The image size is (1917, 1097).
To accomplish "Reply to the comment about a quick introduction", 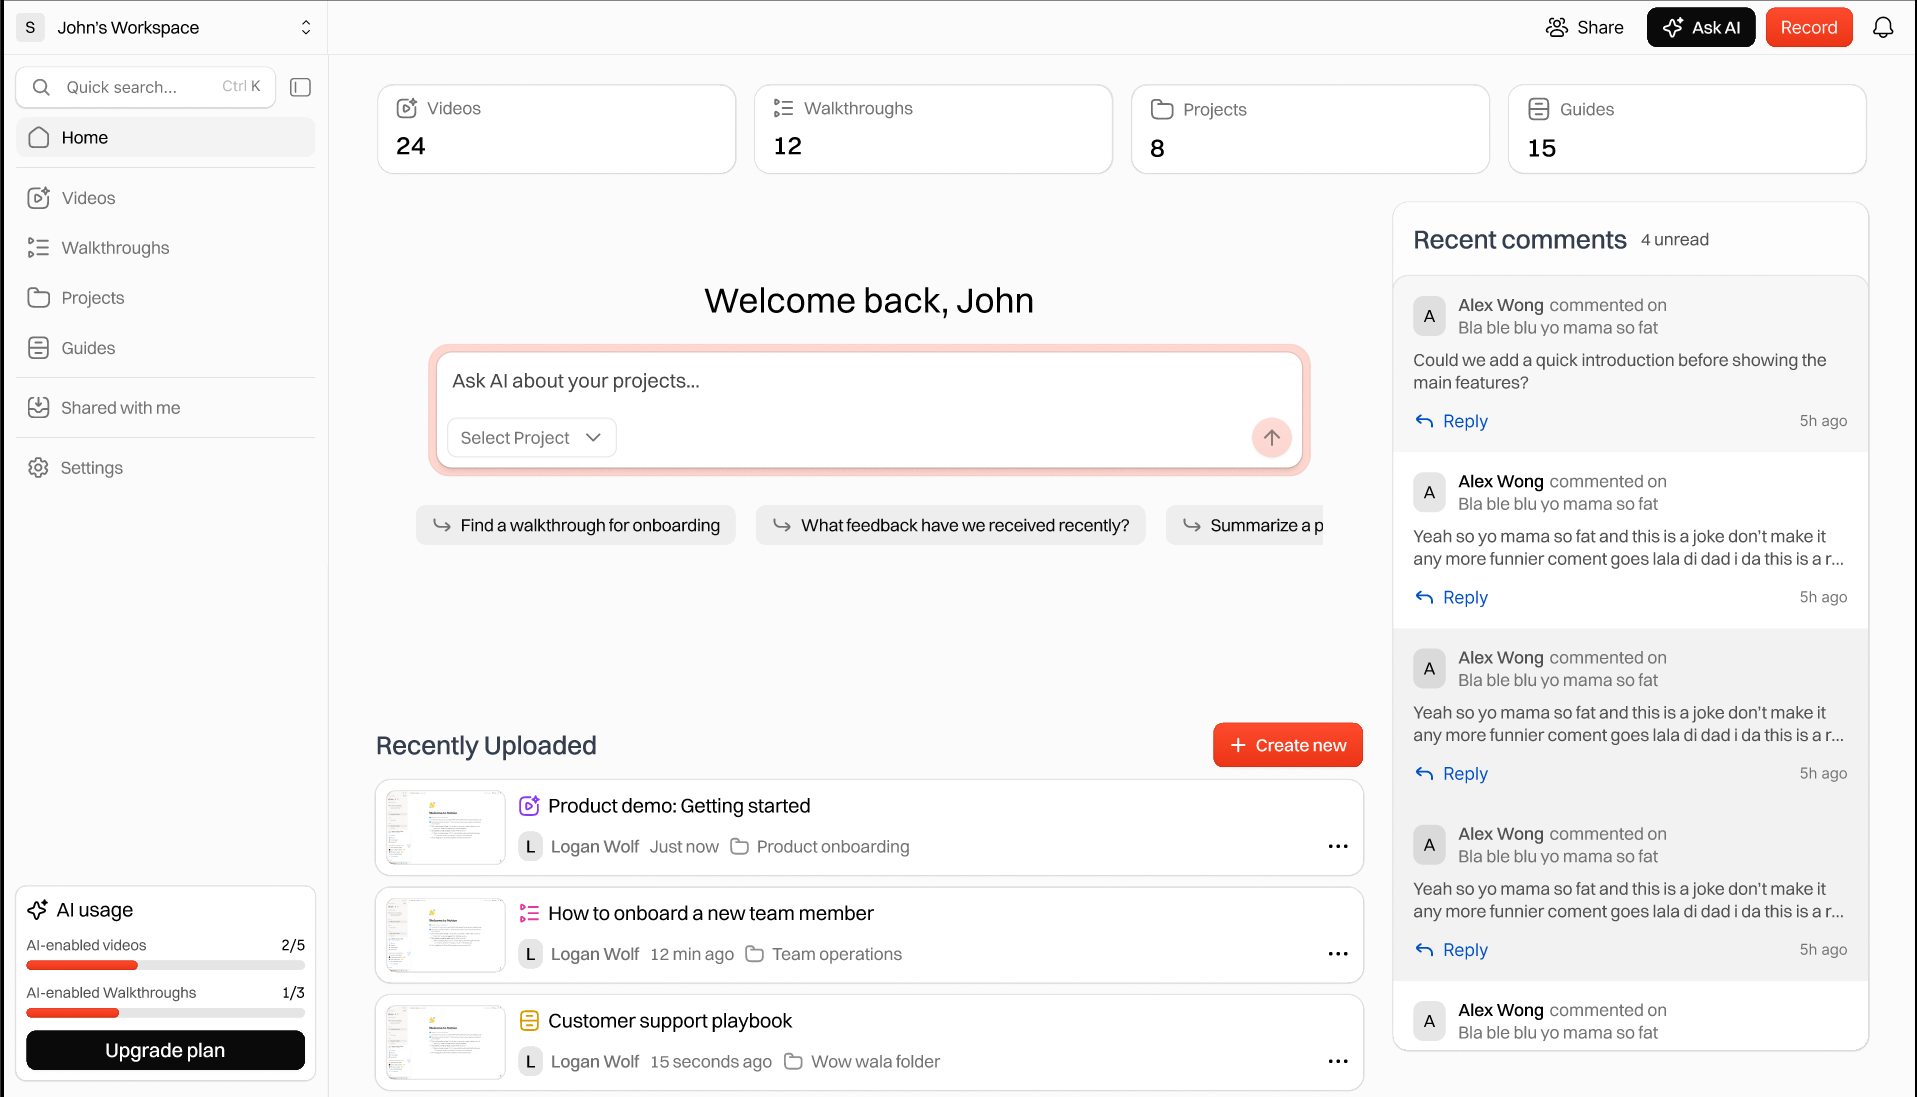I will point(1451,421).
